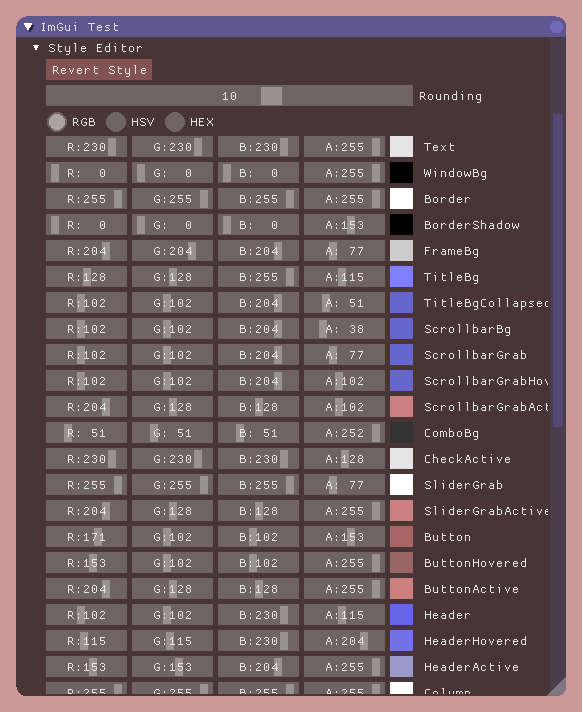The width and height of the screenshot is (582, 712).
Task: Adjust the Rounding slider
Action: (229, 96)
